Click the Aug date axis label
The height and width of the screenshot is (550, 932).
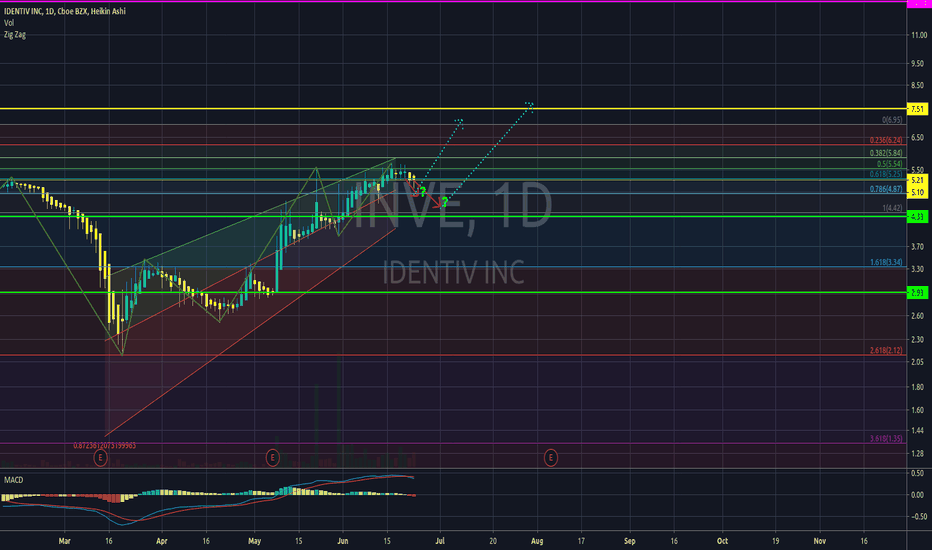(x=537, y=541)
